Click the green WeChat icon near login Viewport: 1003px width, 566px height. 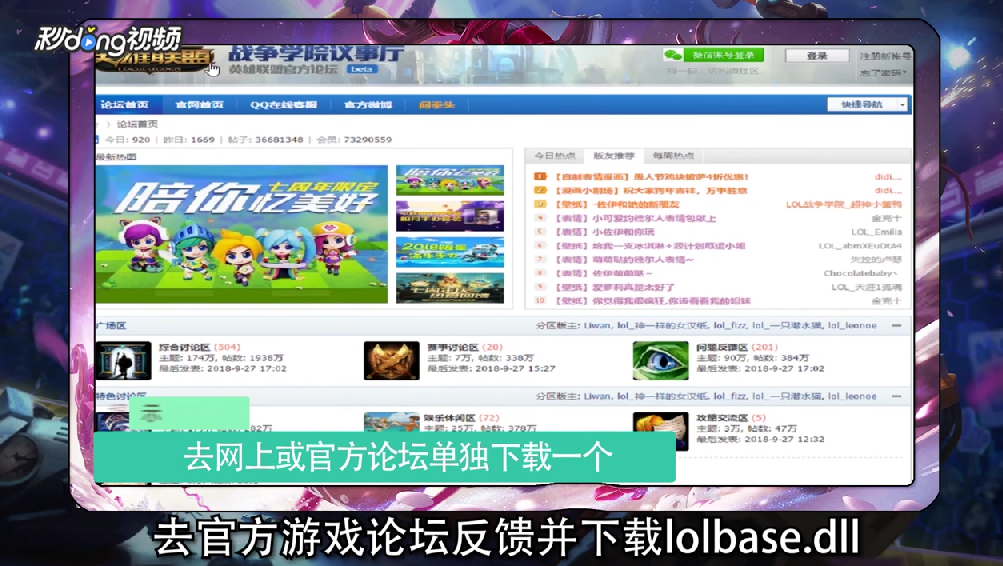click(x=672, y=56)
